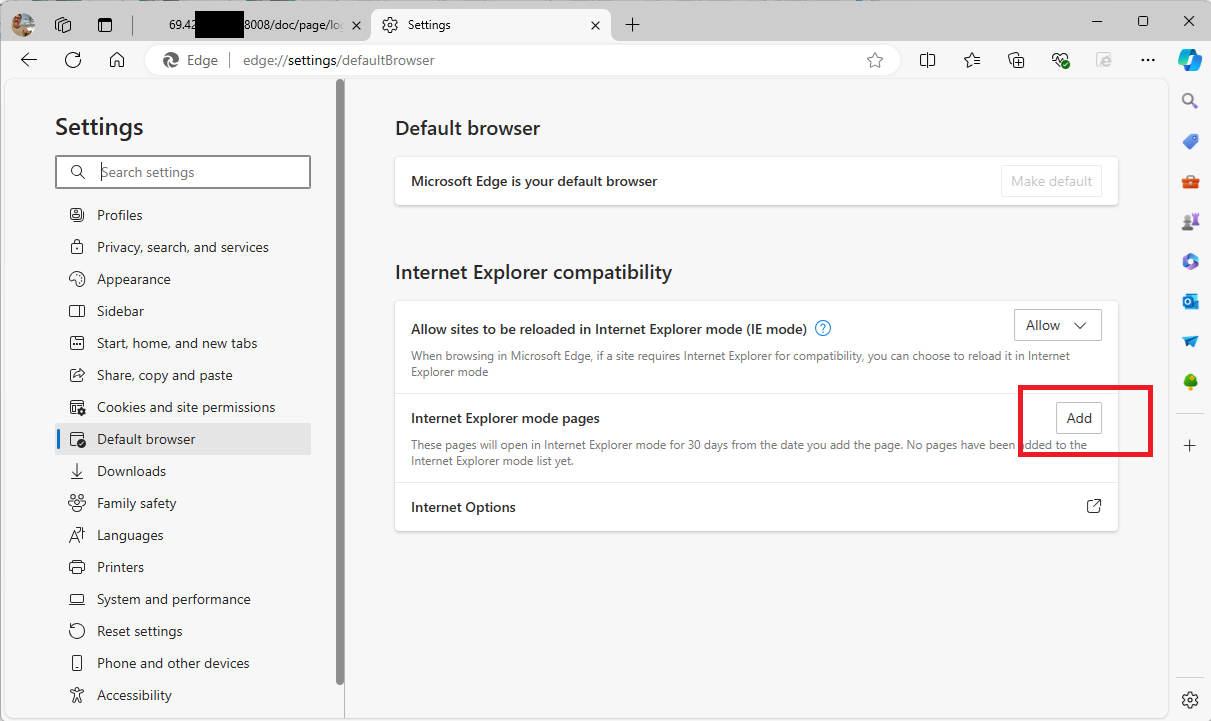Open the tree icon in sidebar
1211x721 pixels.
click(1190, 381)
